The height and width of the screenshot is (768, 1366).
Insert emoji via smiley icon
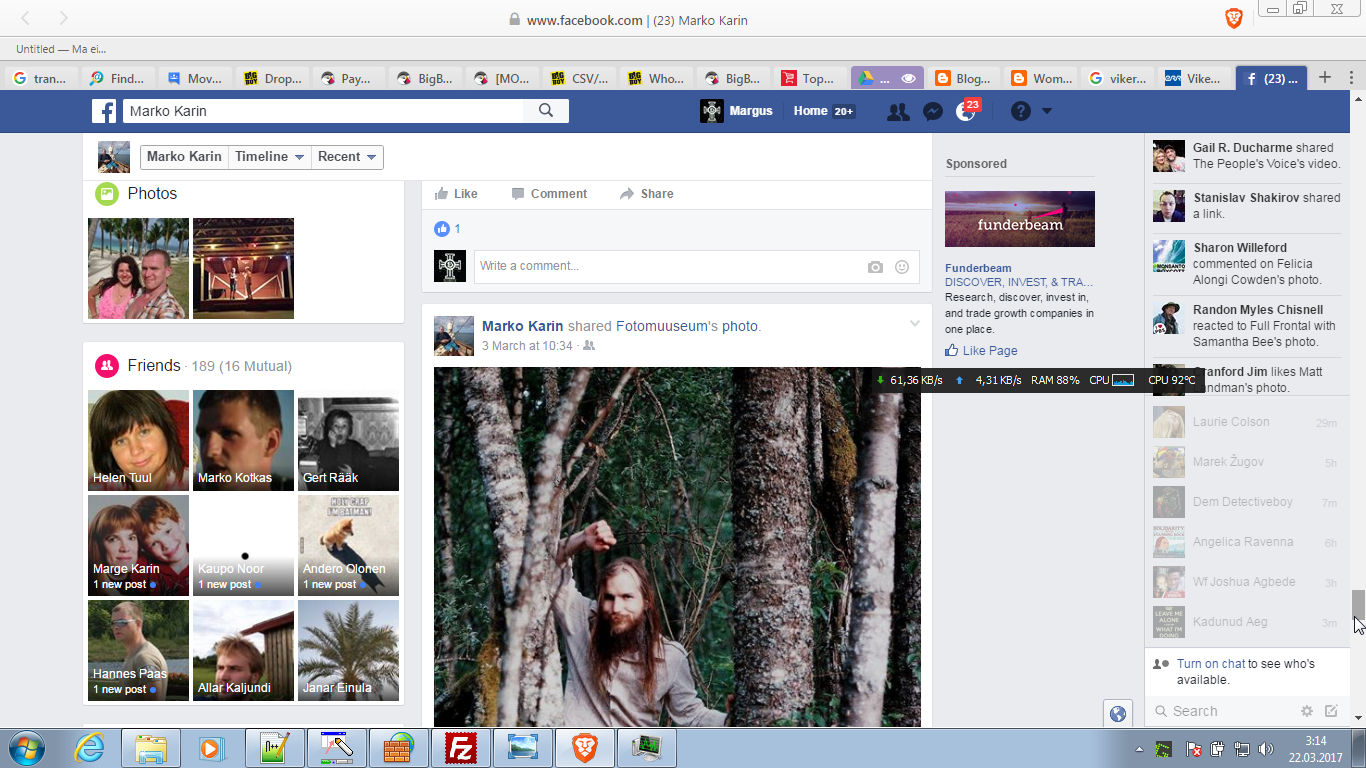[x=902, y=267]
